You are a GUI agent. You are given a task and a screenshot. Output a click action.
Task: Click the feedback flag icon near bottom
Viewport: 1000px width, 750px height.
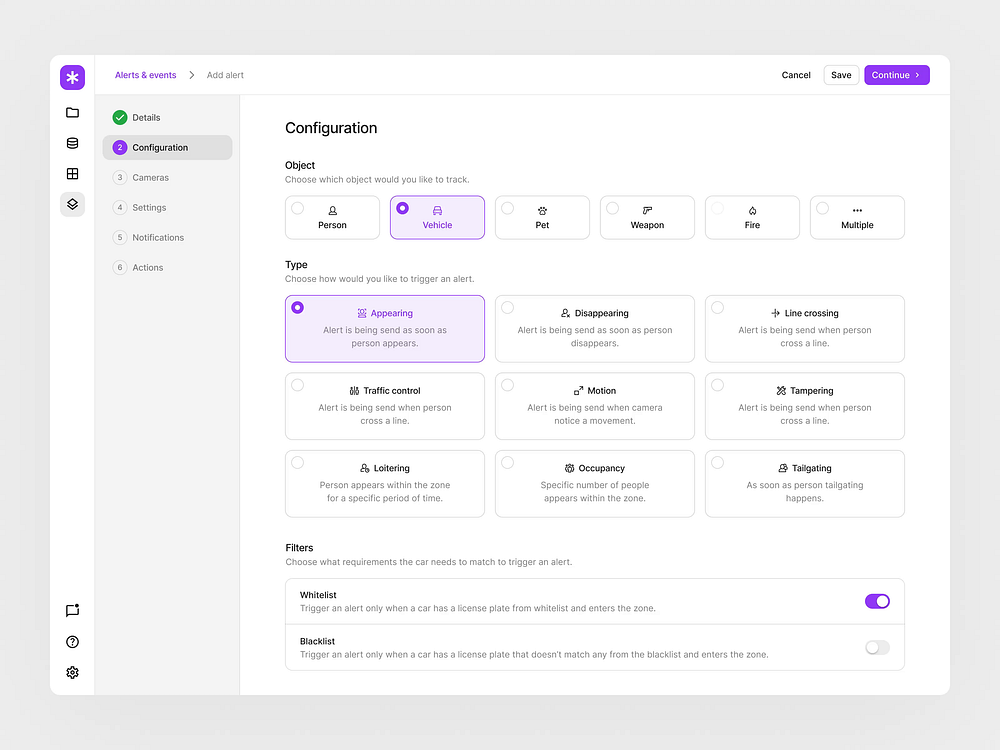point(71,611)
